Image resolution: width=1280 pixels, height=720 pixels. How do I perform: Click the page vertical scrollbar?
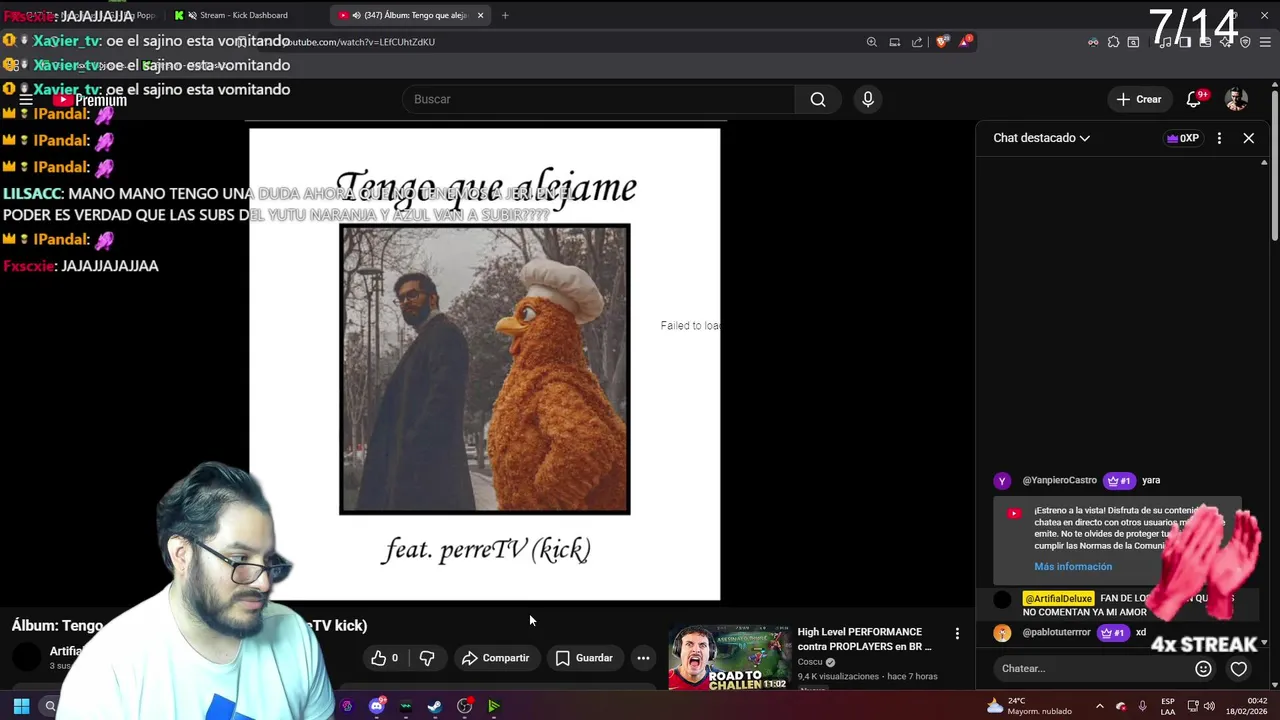click(x=1275, y=165)
